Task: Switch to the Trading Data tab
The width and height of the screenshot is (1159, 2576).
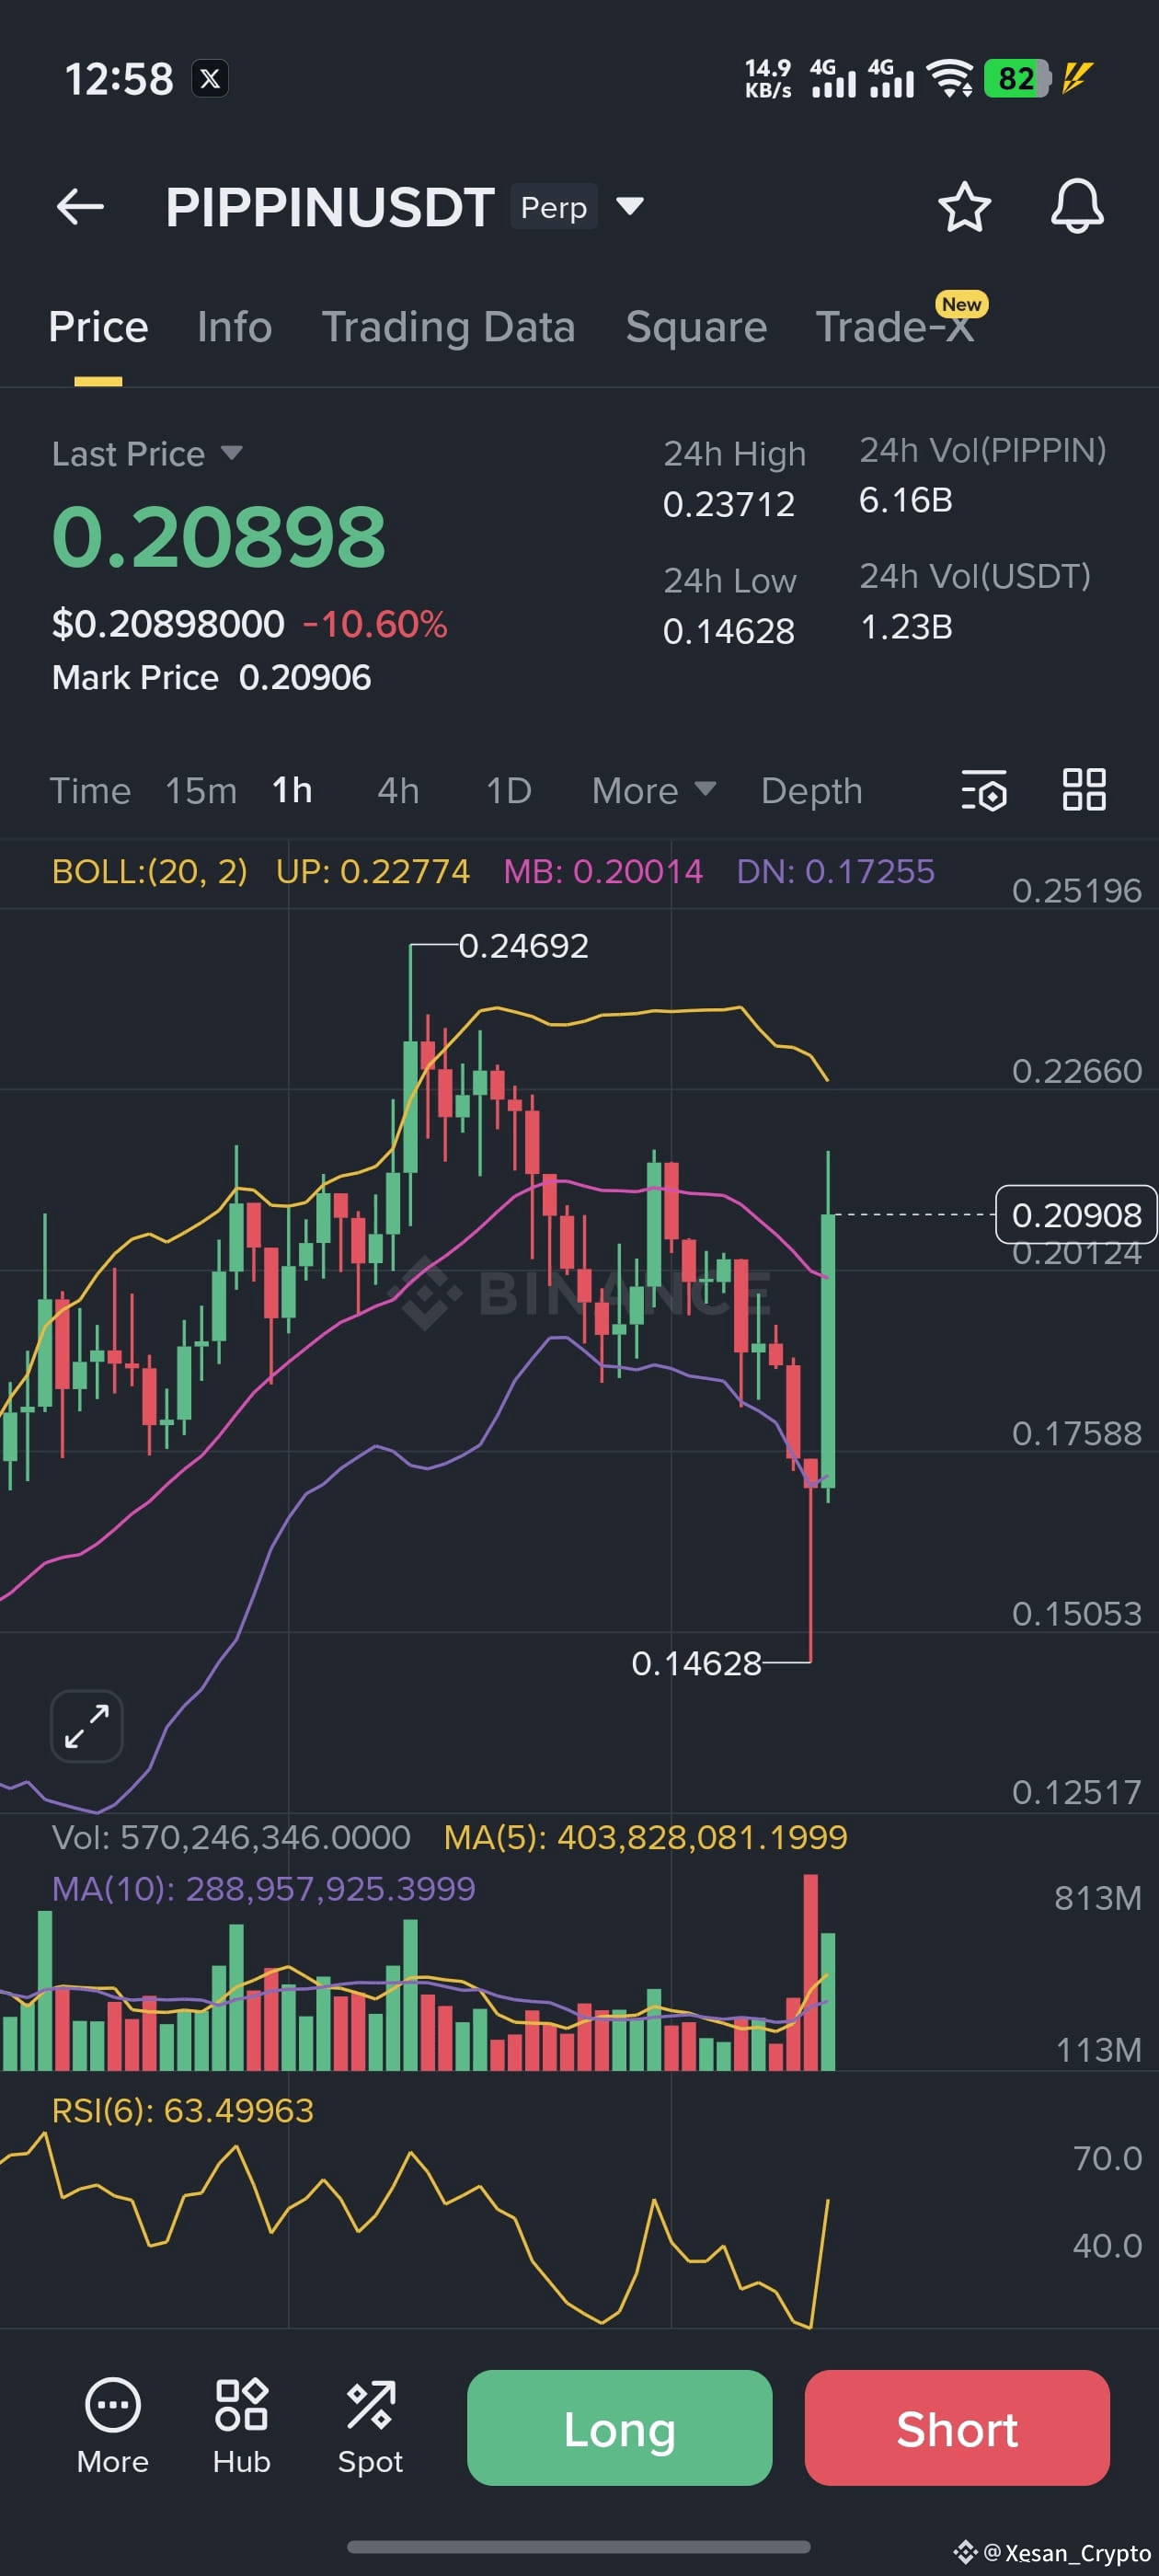Action: [448, 327]
